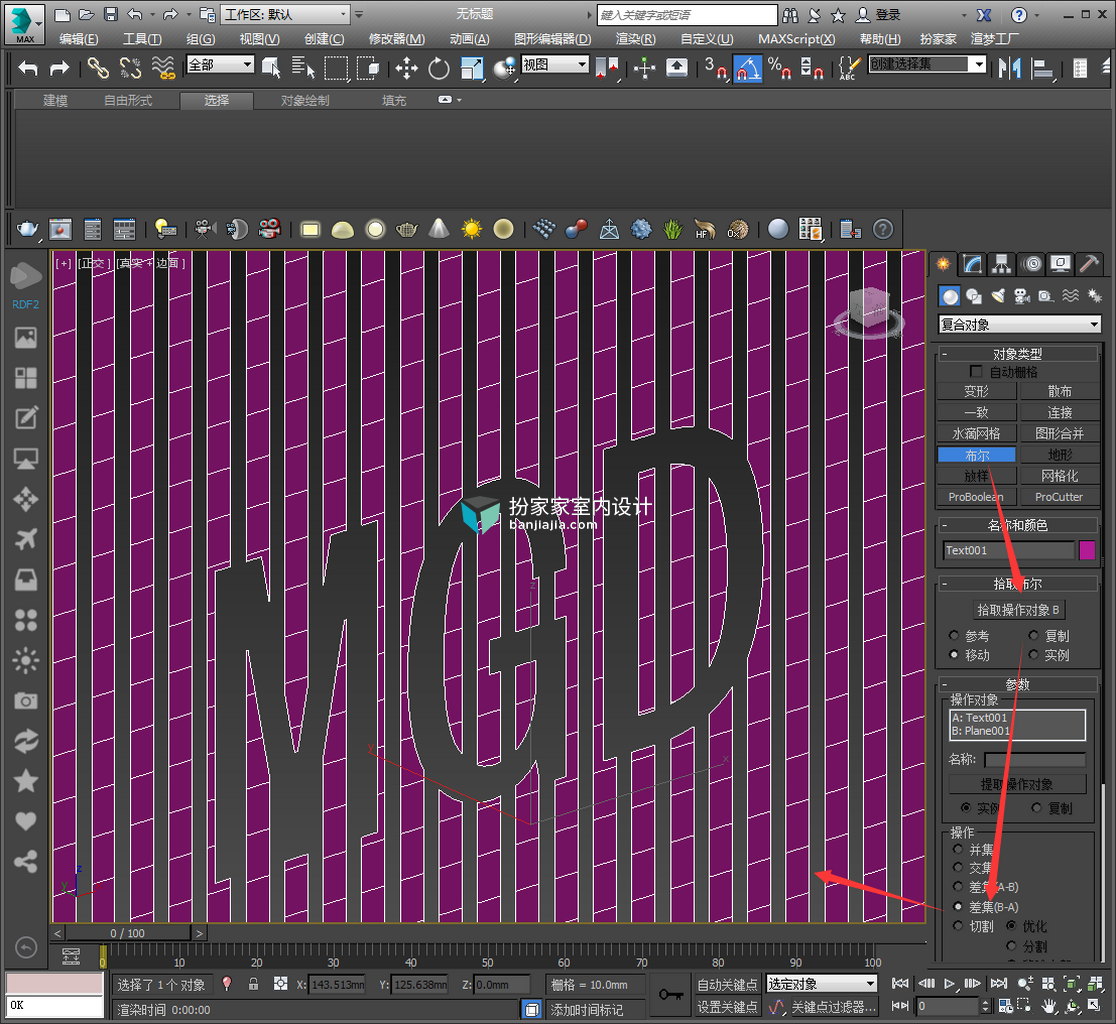1116x1024 pixels.
Task: Select the Link tool in main toolbar
Action: tap(98, 68)
